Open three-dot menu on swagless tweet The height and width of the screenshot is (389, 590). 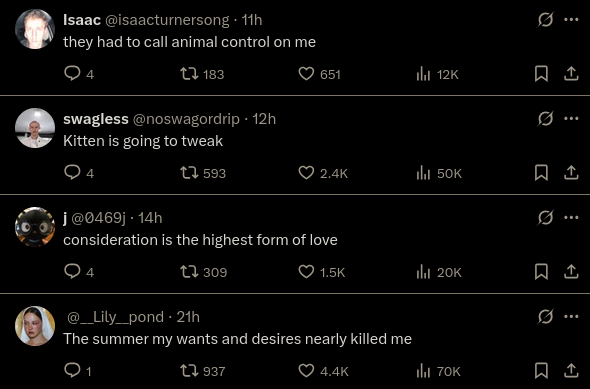[x=571, y=119]
